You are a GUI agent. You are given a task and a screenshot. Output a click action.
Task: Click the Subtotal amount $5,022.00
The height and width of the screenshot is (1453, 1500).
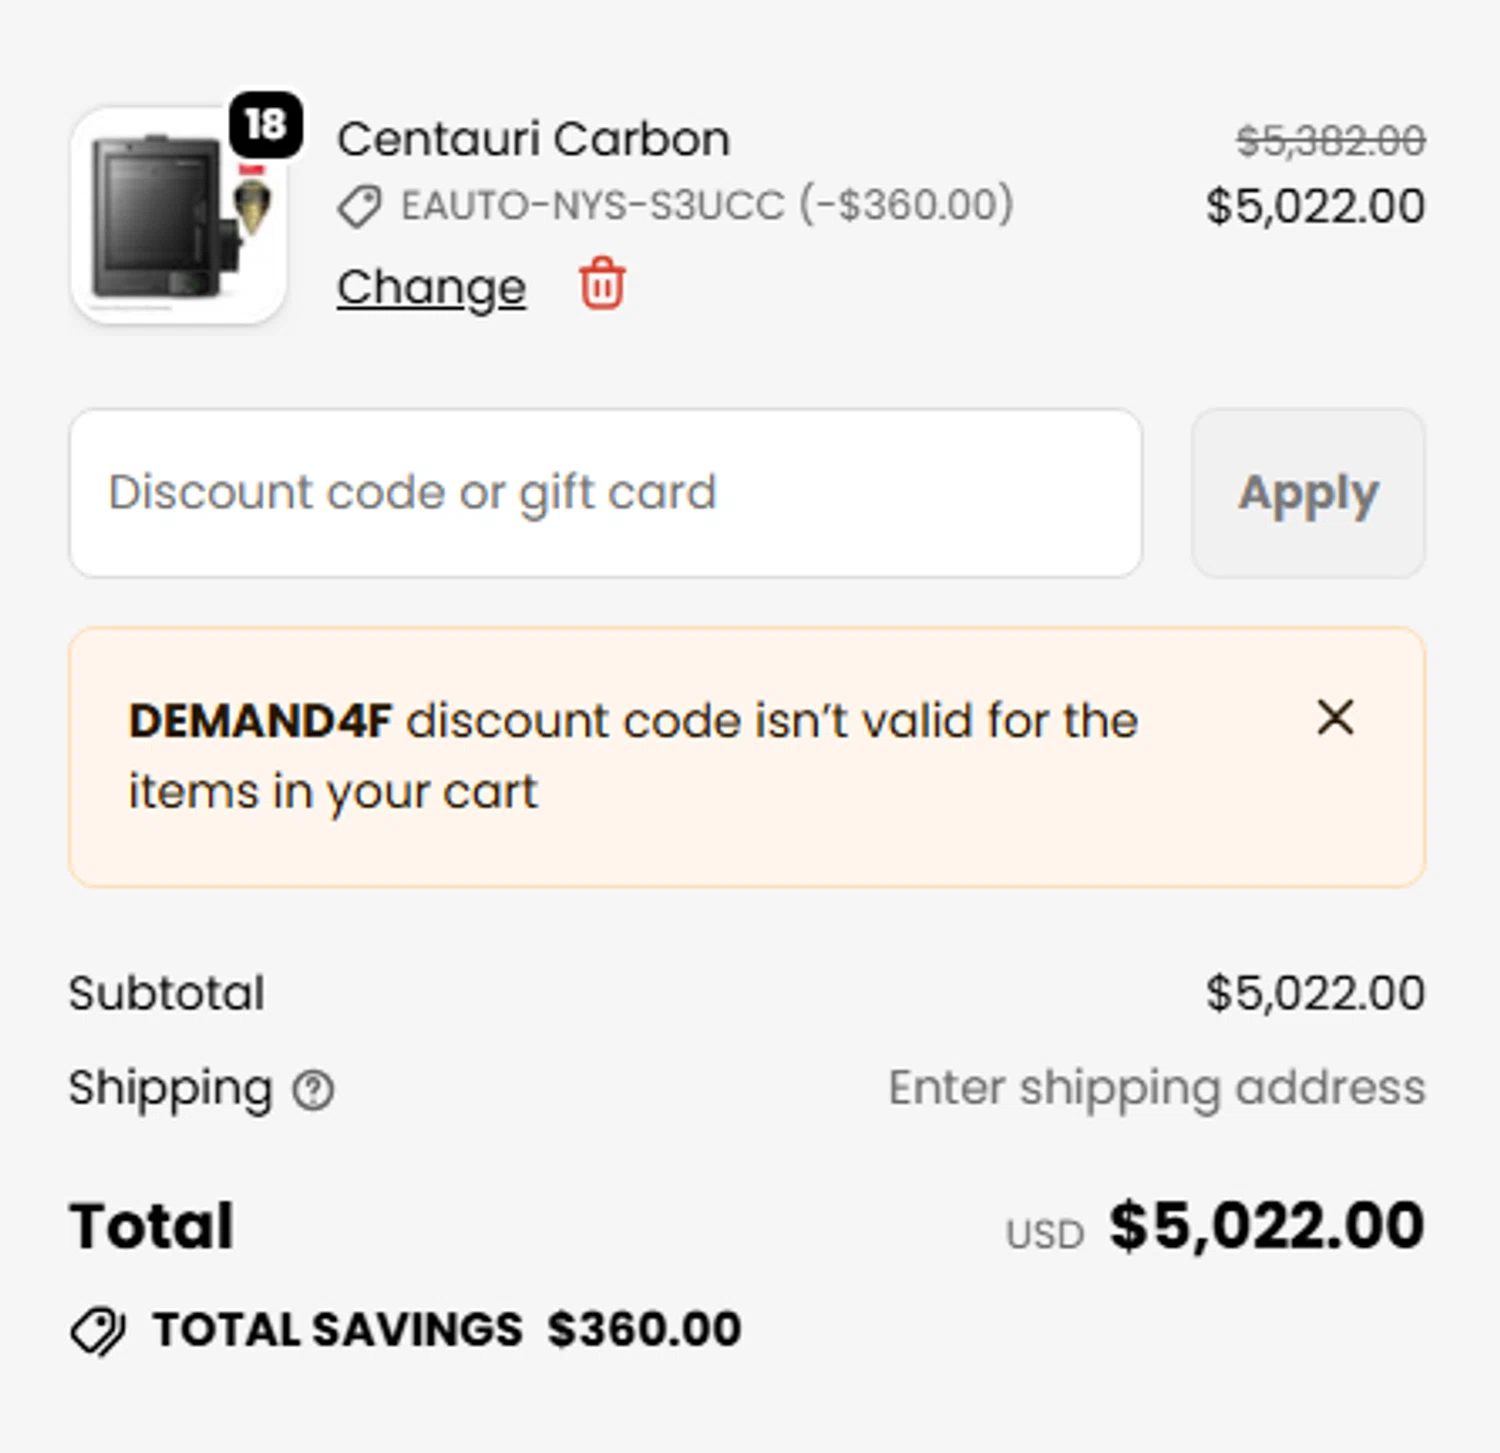click(1314, 993)
